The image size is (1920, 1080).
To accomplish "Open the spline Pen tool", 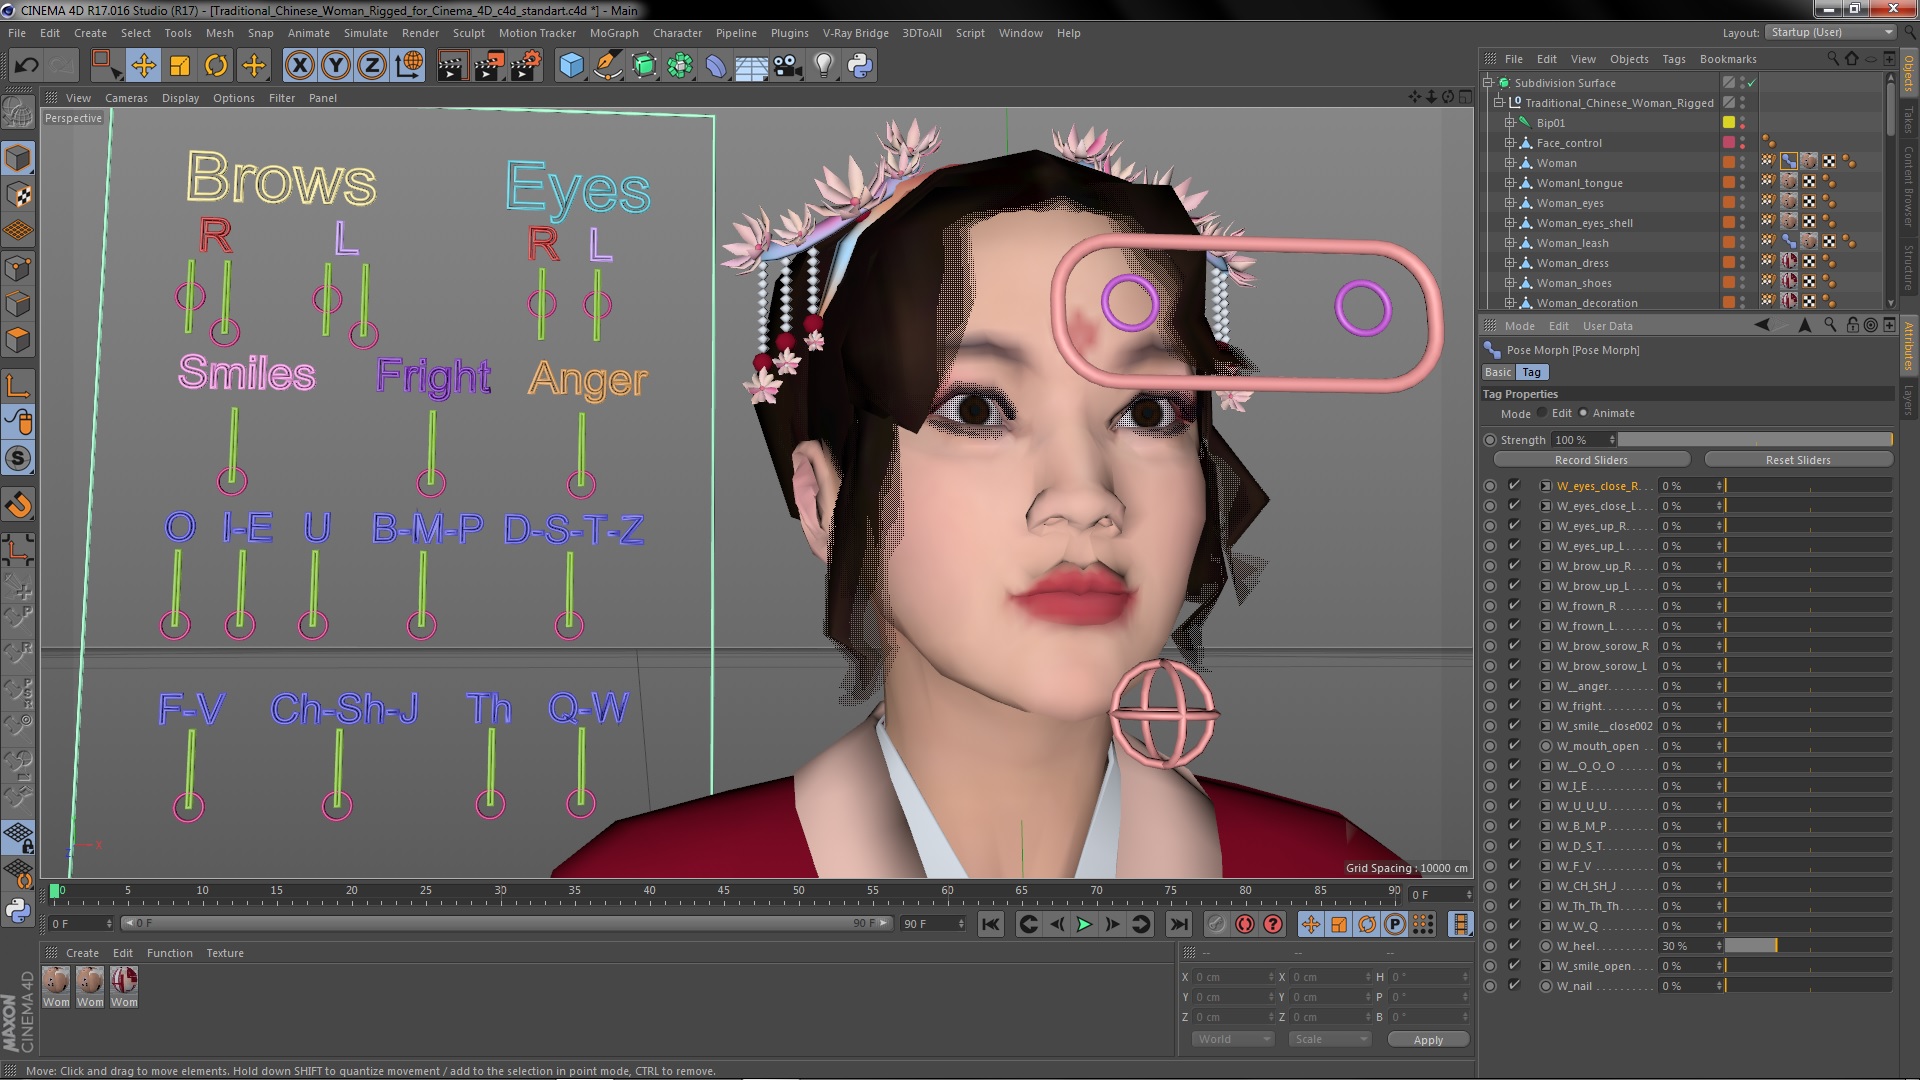I will 608,66.
